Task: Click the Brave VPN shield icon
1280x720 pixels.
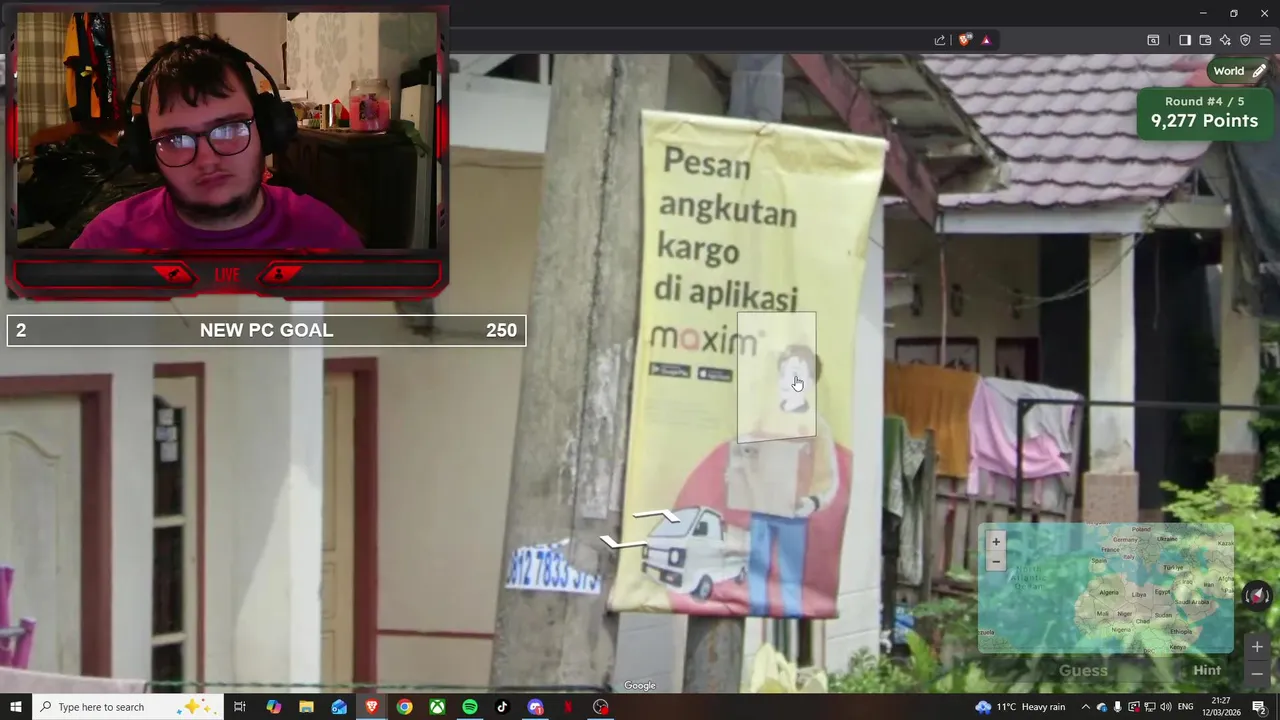Action: [x=1245, y=40]
